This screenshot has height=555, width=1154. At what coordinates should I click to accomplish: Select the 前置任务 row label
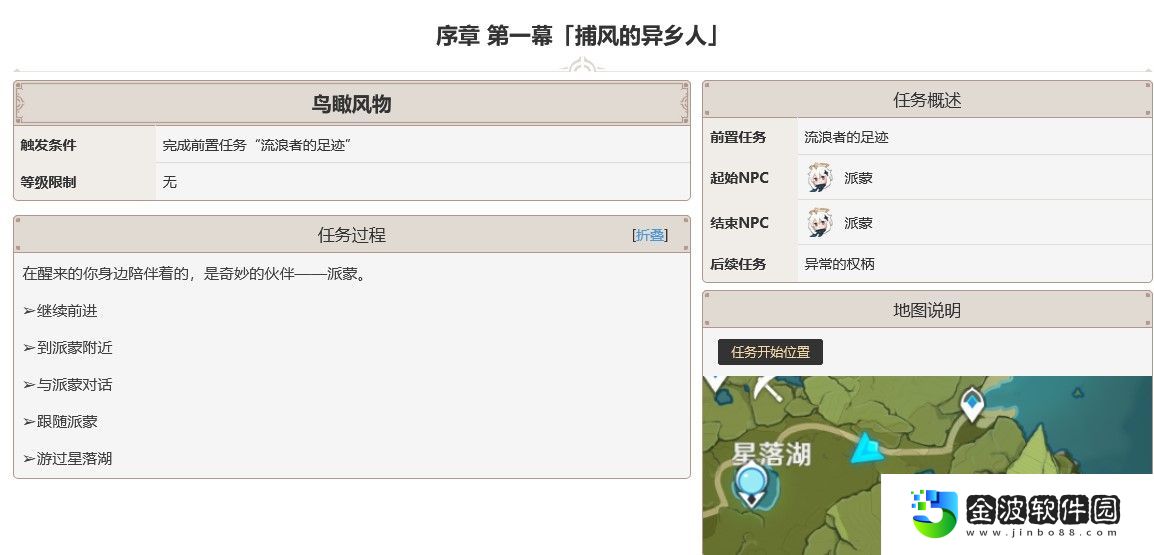pyautogui.click(x=738, y=137)
